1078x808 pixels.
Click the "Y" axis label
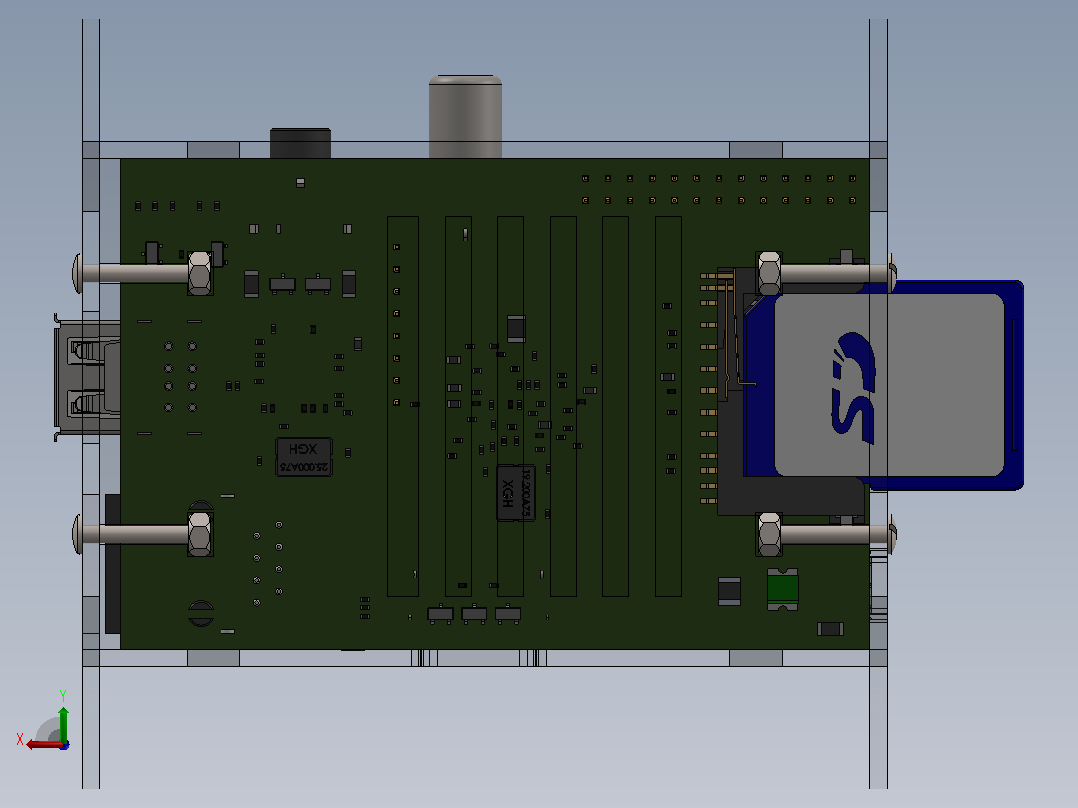click(63, 696)
